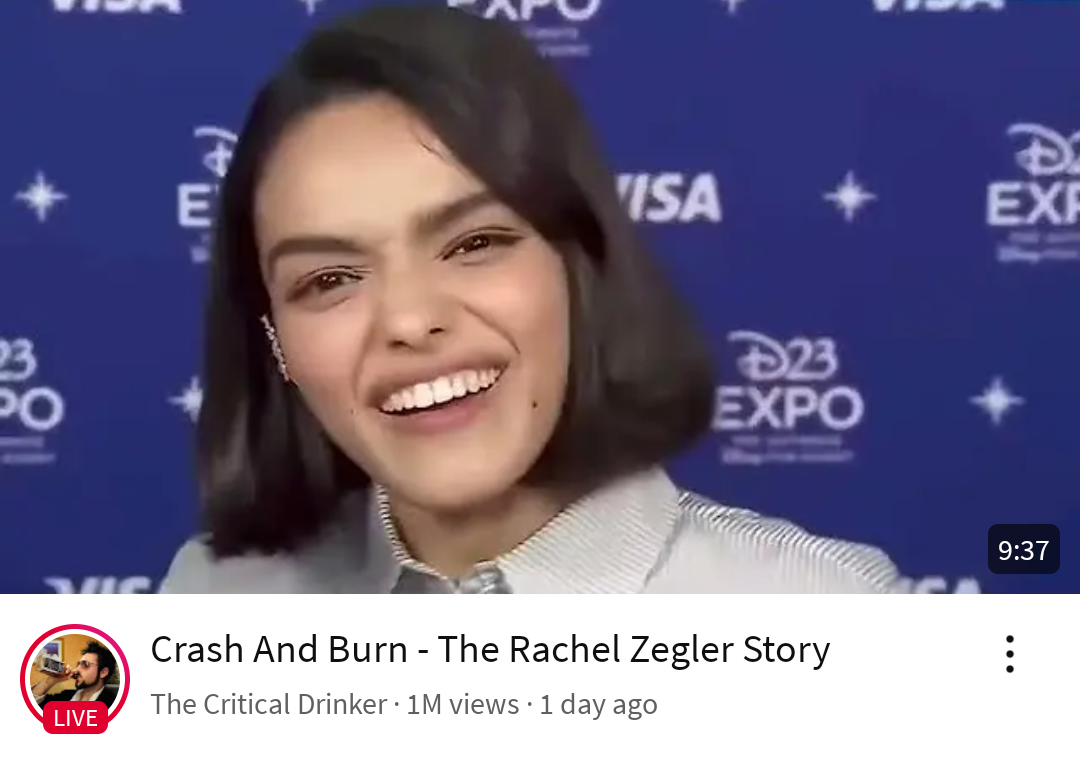Select the words Rachel Zegler Story in title
The image size is (1080, 772).
669,649
